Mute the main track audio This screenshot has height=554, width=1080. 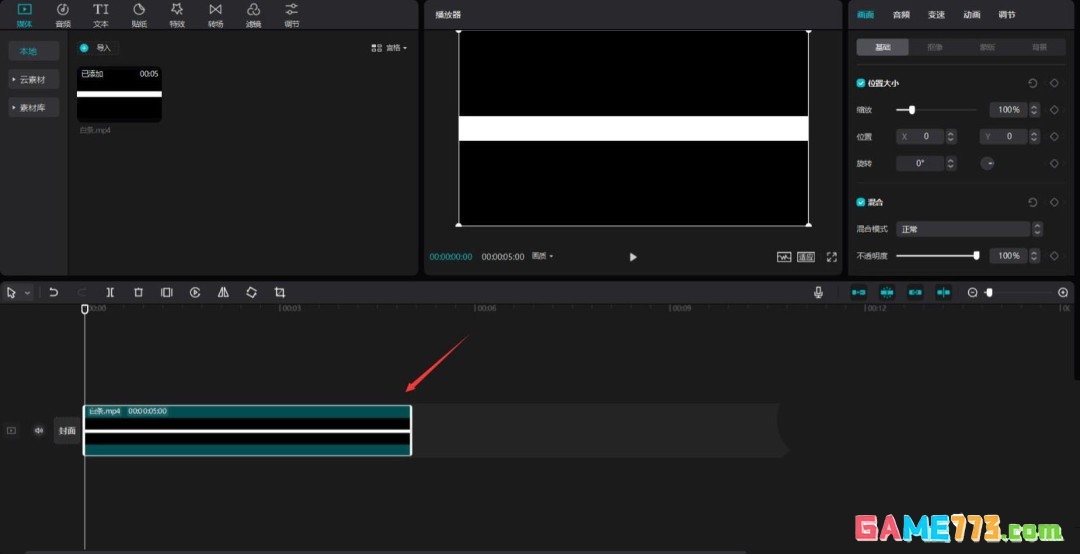39,431
